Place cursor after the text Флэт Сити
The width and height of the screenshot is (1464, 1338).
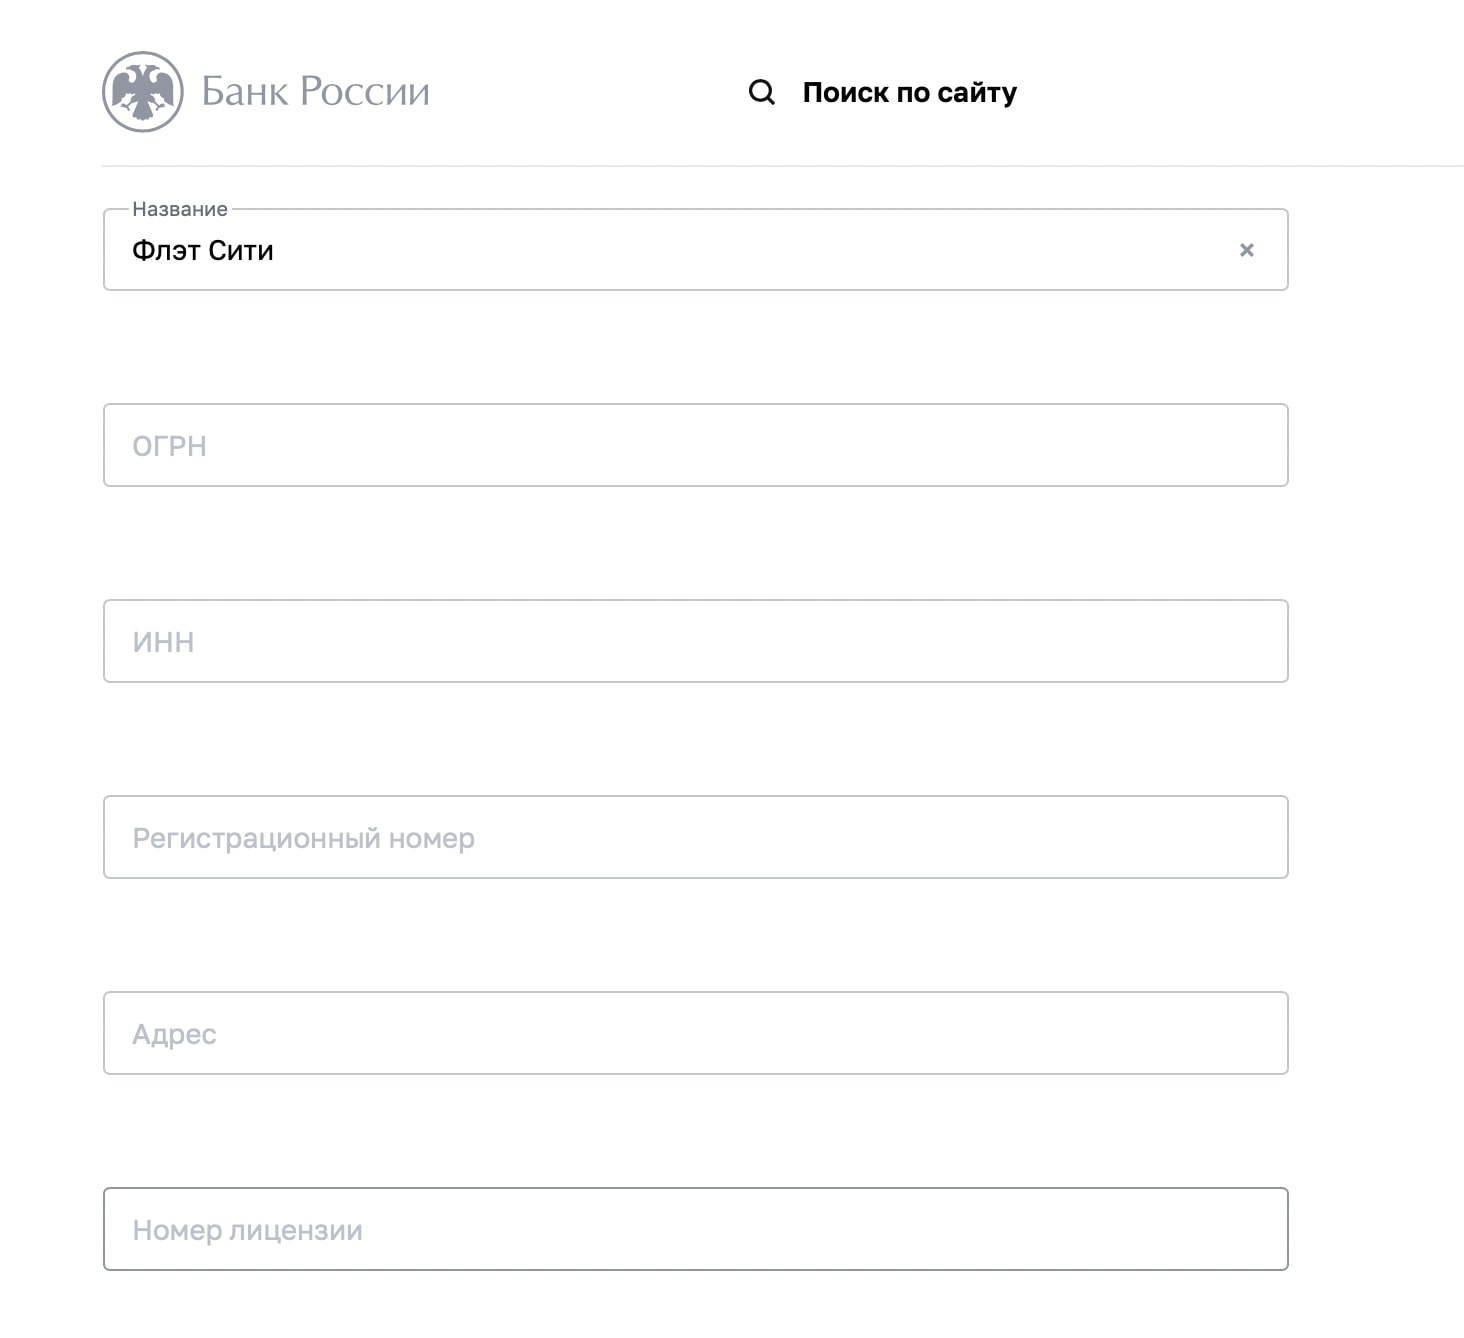point(275,250)
